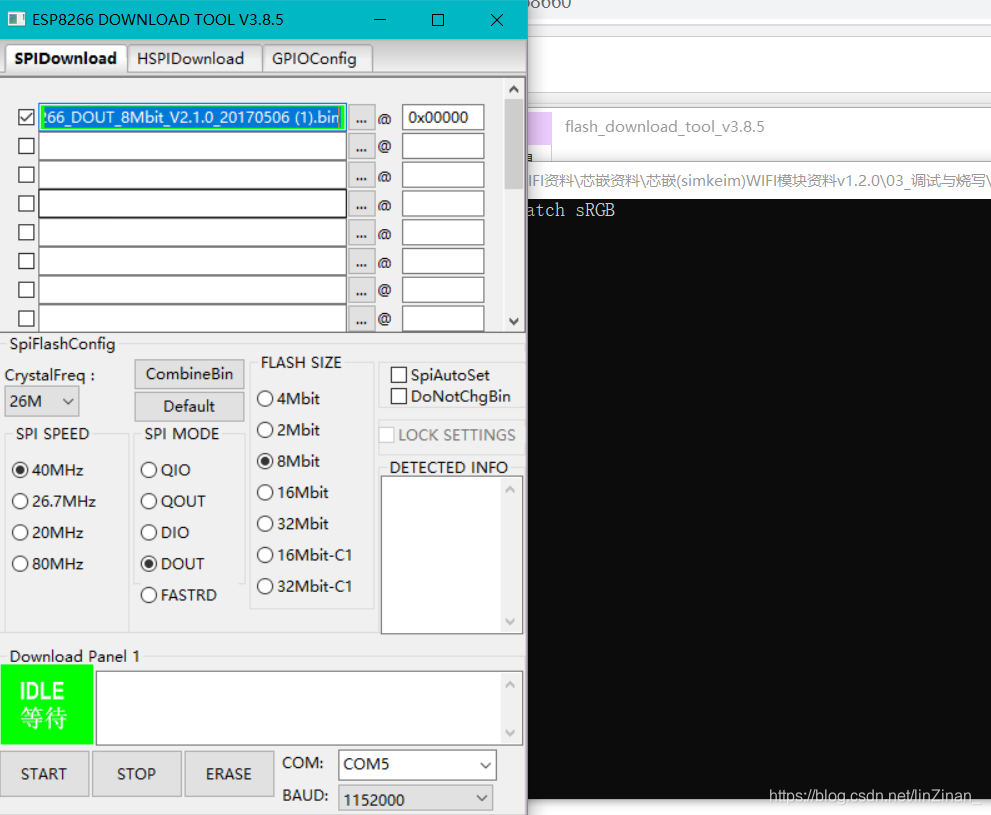Enable the second firmware row checkbox
991x815 pixels.
pyautogui.click(x=27, y=146)
